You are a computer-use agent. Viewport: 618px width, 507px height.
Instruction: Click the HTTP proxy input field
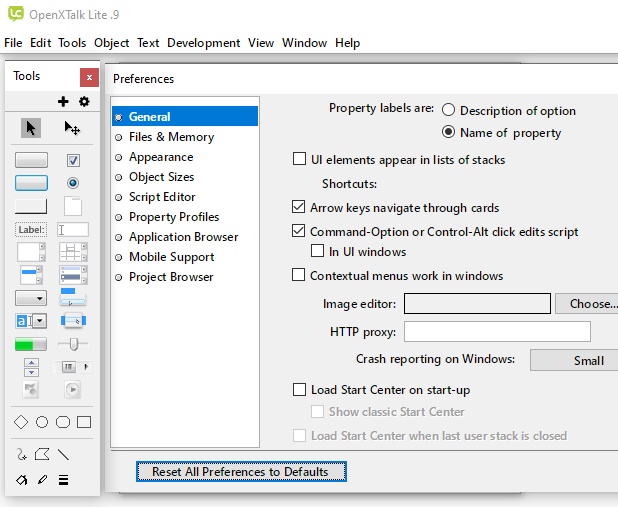[x=497, y=332]
